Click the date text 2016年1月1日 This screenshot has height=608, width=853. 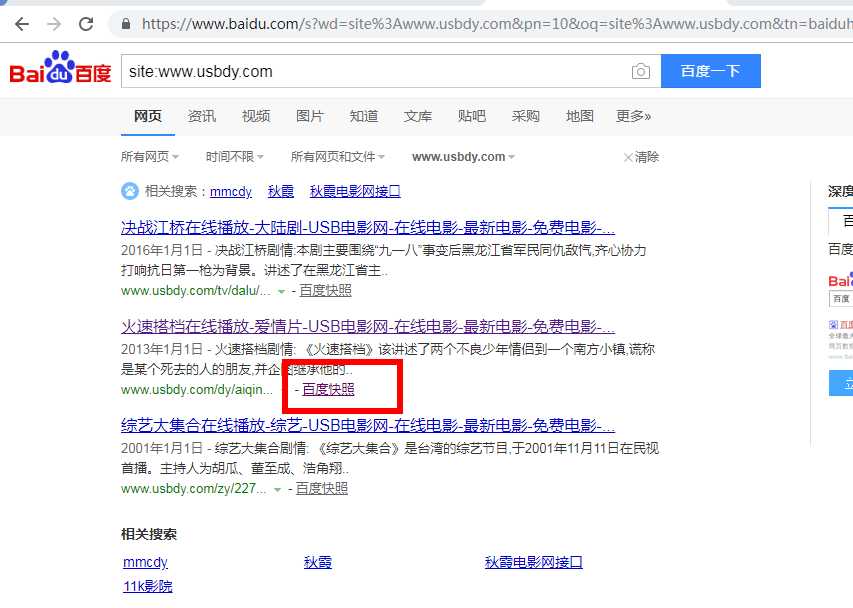click(x=162, y=251)
